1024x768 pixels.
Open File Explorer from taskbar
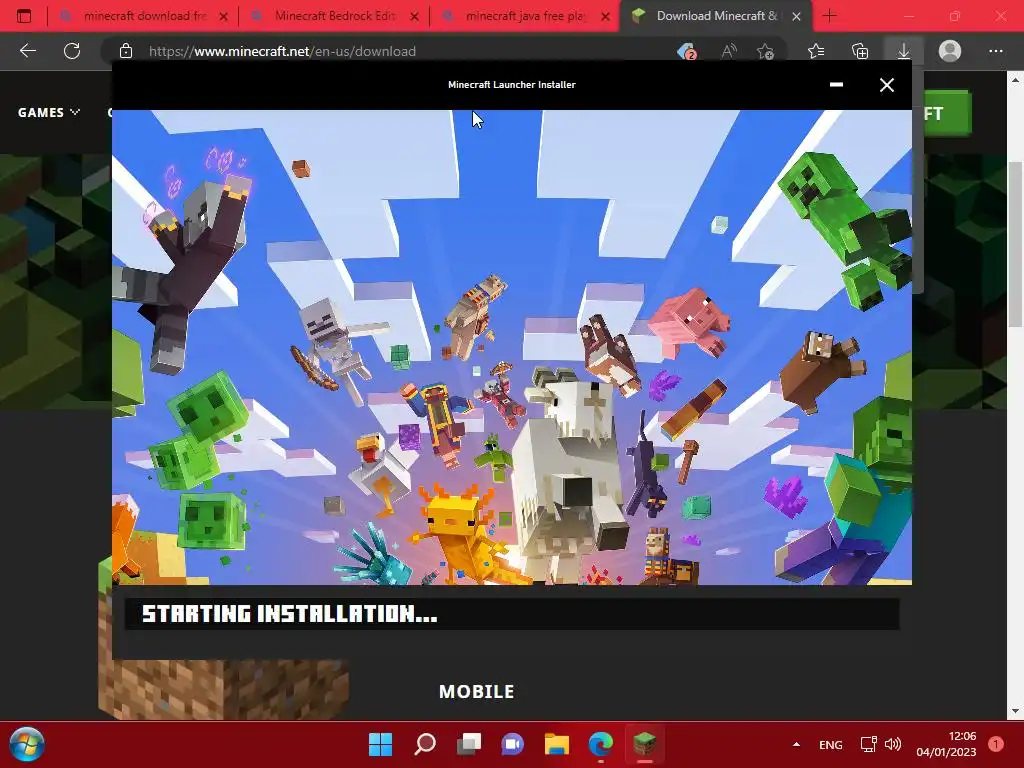click(556, 744)
